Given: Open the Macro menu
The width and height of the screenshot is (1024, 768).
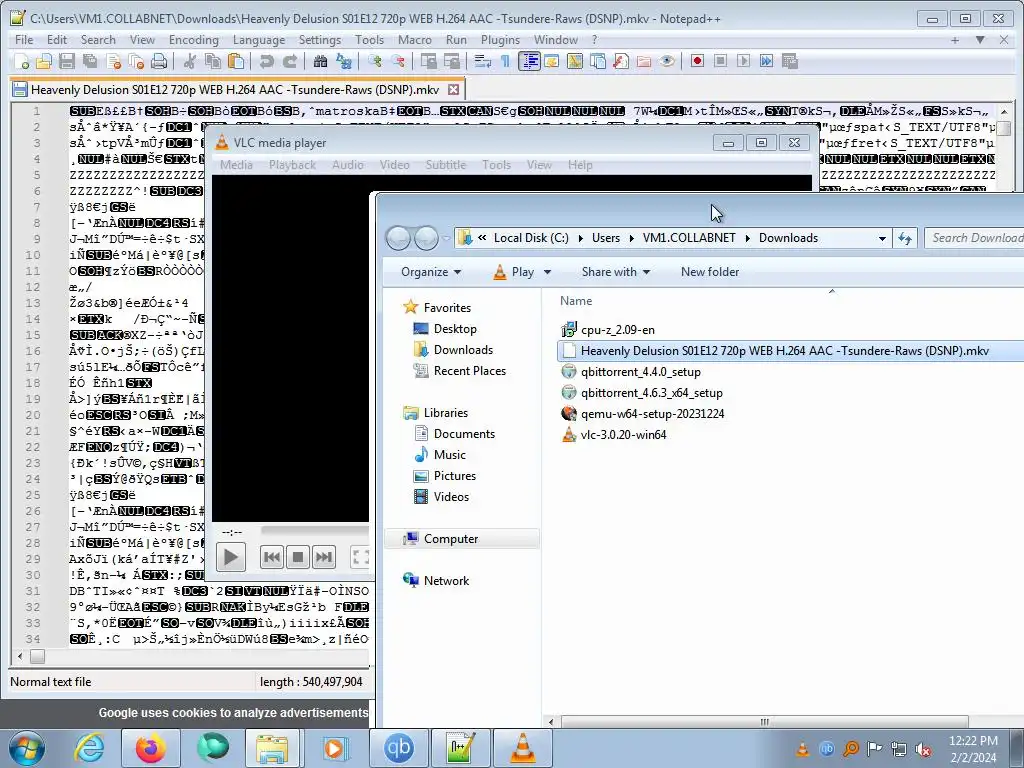Looking at the screenshot, I should (415, 40).
